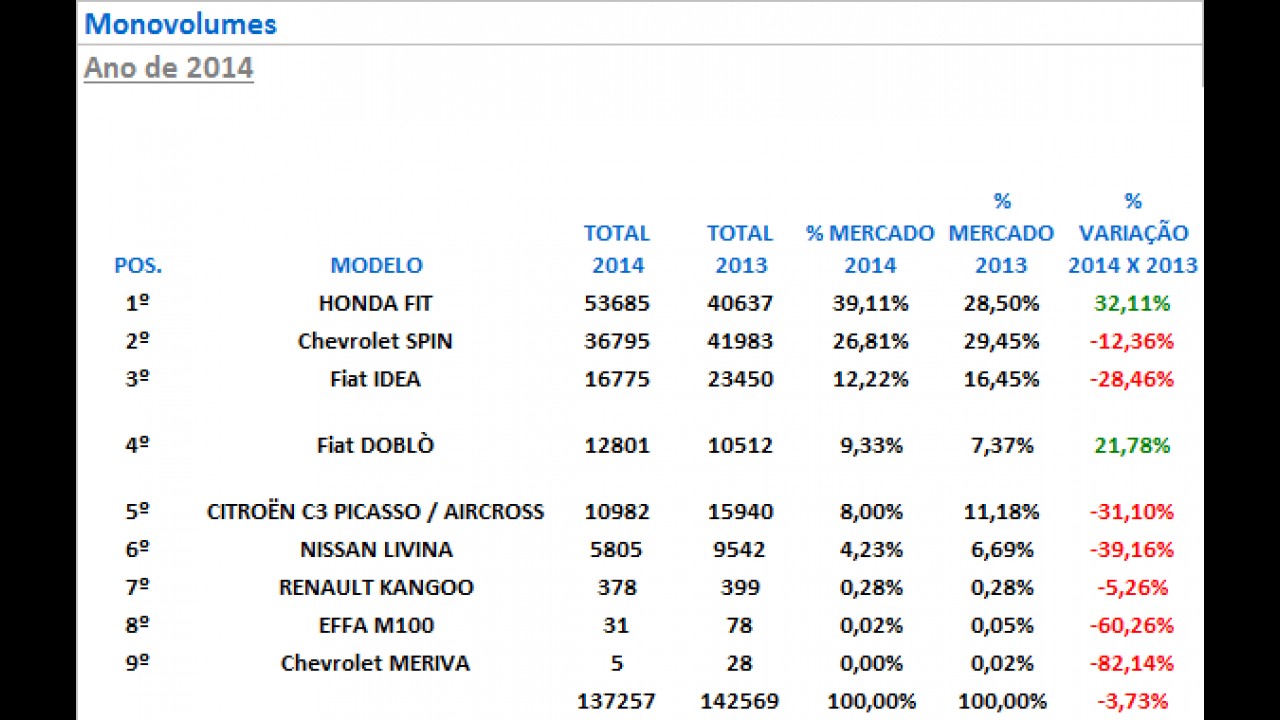1280x720 pixels.
Task: Click the overall -3,73% variation
Action: tap(1132, 701)
